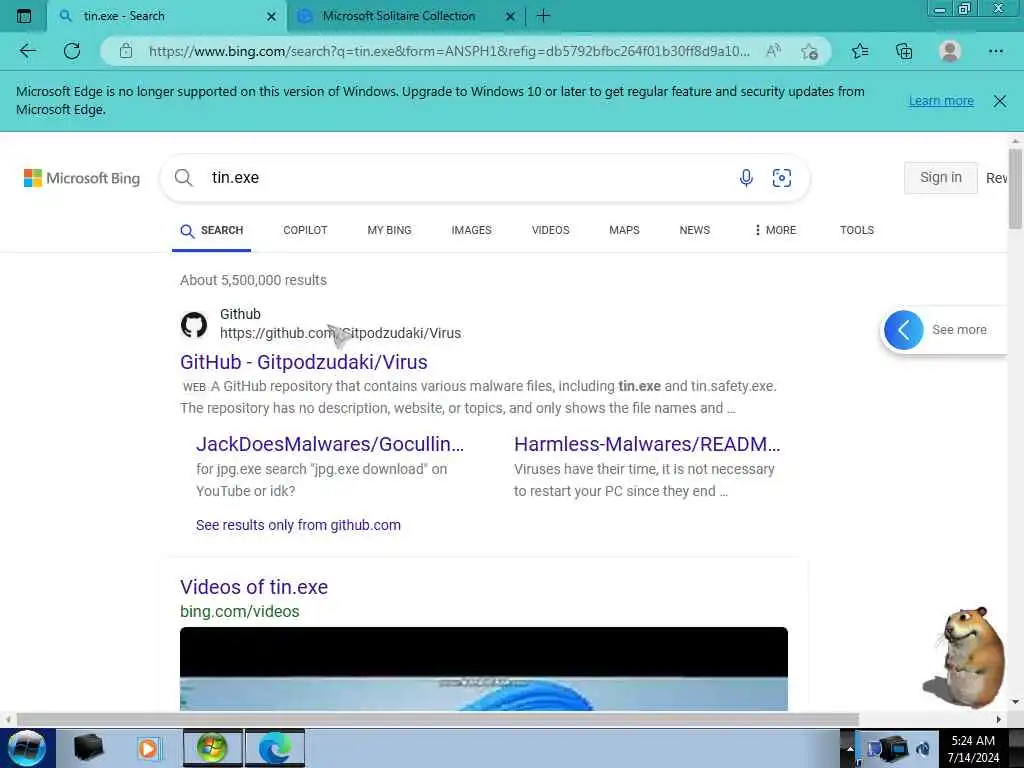Open the Harmless-Malwares/README result link
1024x768 pixels.
pos(647,444)
